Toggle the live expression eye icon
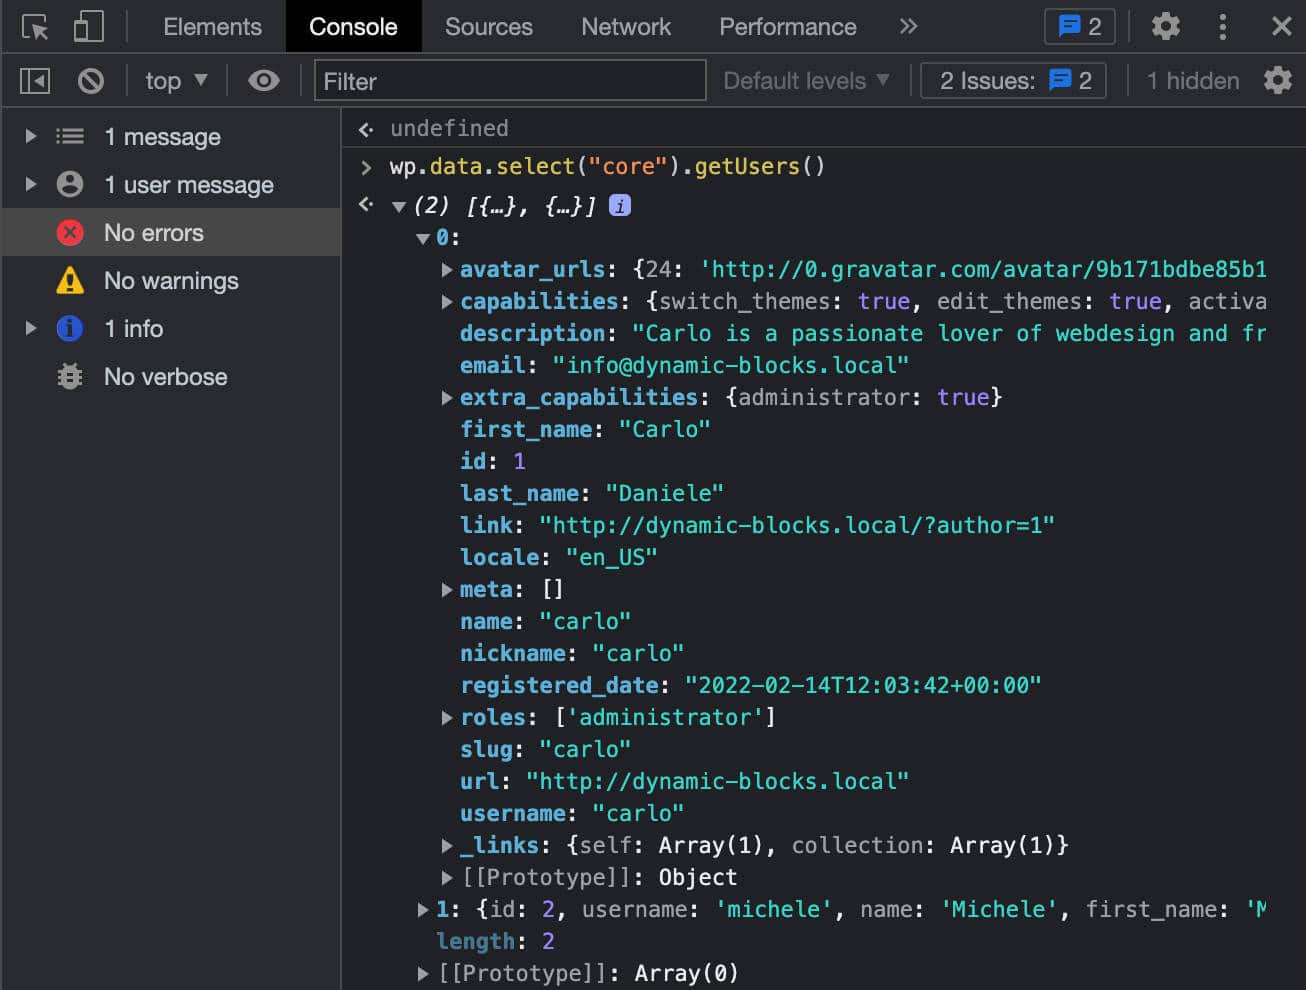 [x=263, y=80]
